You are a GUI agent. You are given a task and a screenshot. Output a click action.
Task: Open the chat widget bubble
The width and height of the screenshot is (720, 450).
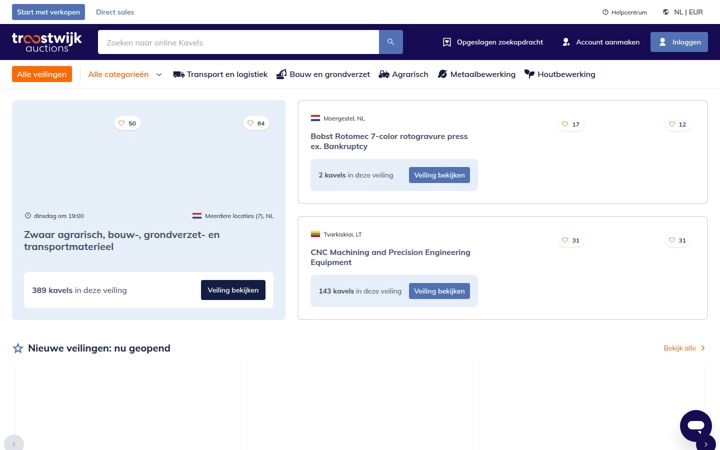[x=696, y=426]
